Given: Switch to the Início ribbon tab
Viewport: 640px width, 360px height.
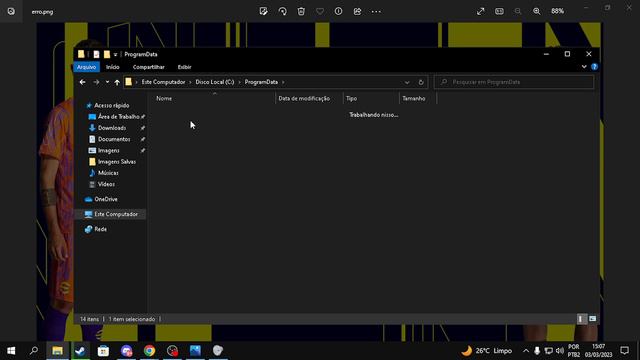Looking at the screenshot, I should tap(113, 67).
